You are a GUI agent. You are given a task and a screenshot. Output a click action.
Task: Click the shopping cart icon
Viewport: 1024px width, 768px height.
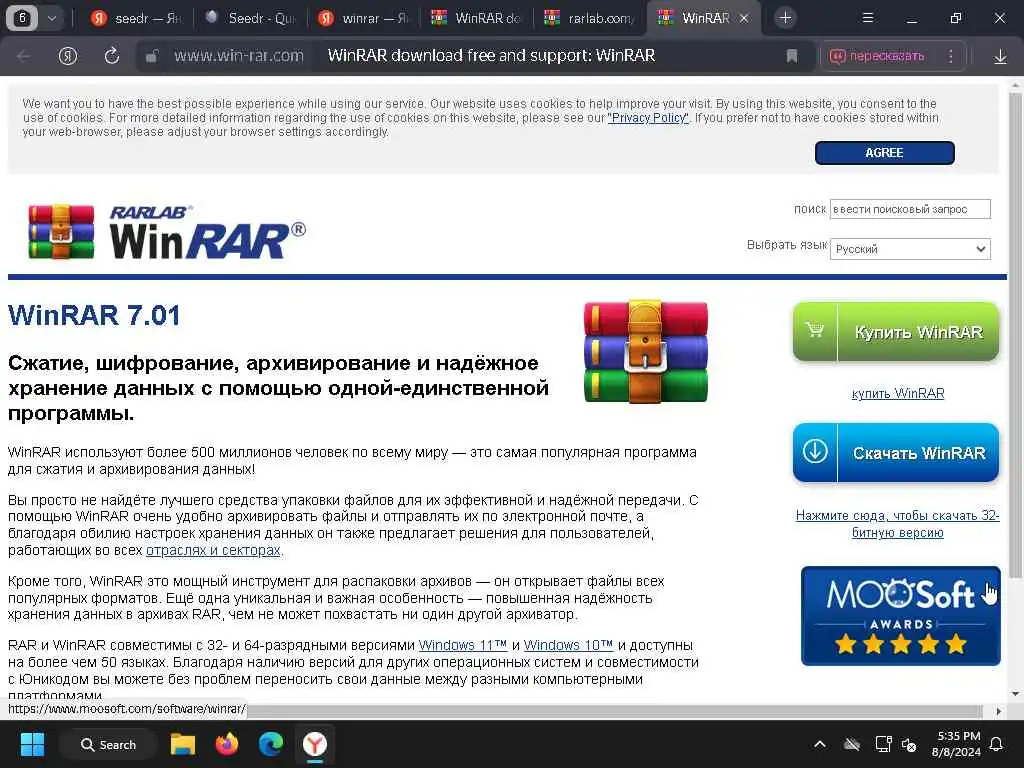[x=814, y=330]
